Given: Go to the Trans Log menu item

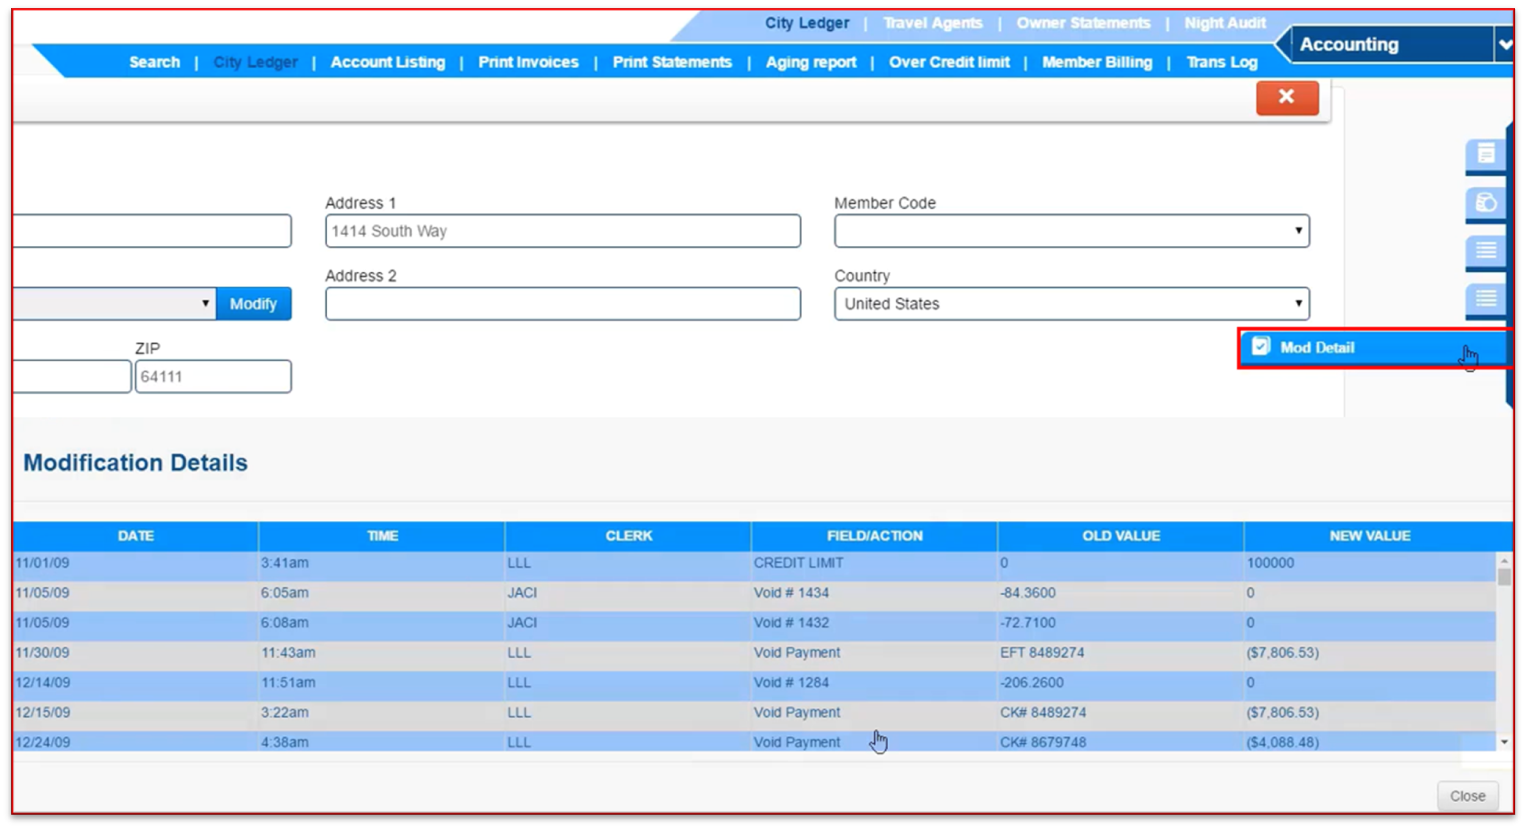Looking at the screenshot, I should click(x=1221, y=62).
